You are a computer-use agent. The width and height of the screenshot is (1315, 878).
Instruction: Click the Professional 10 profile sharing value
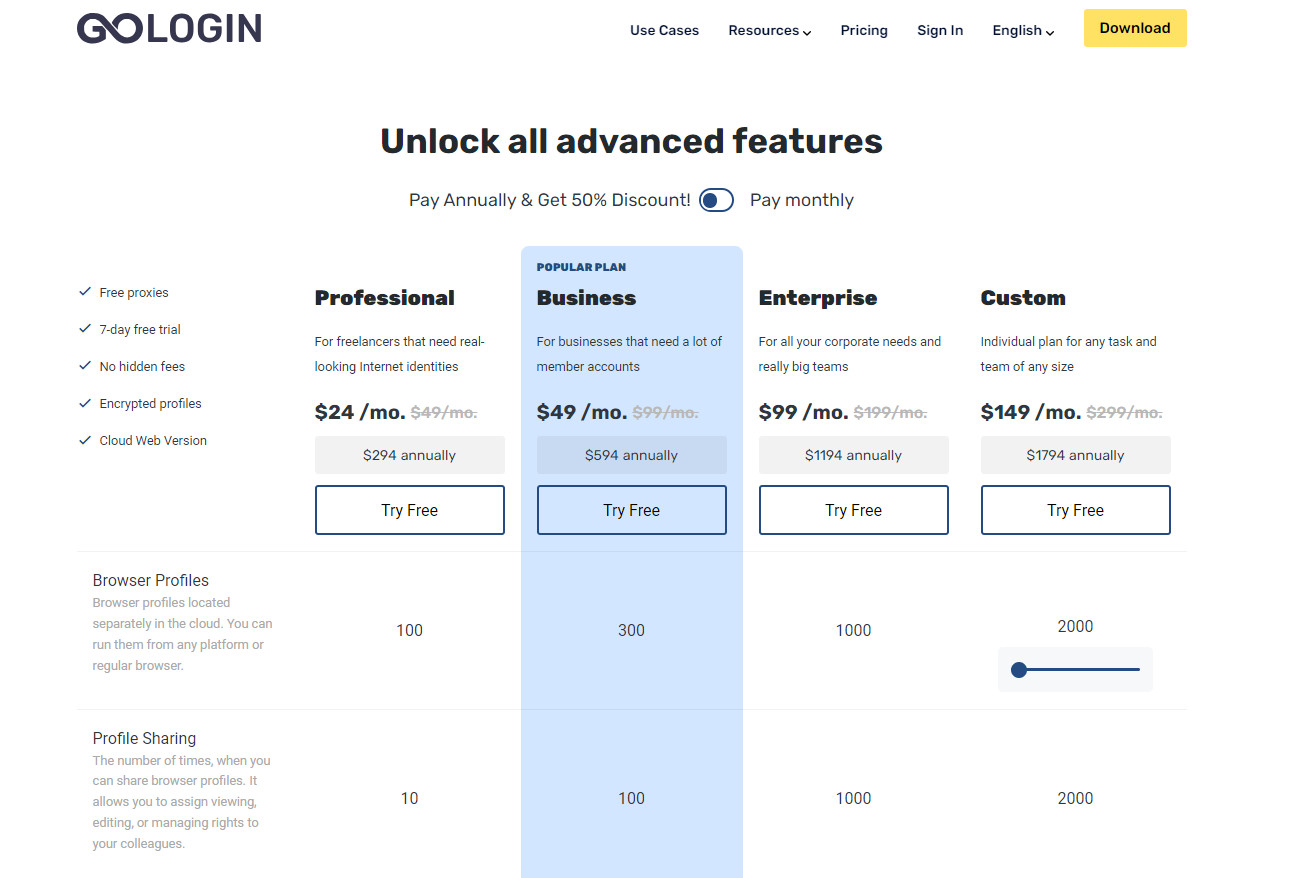410,798
